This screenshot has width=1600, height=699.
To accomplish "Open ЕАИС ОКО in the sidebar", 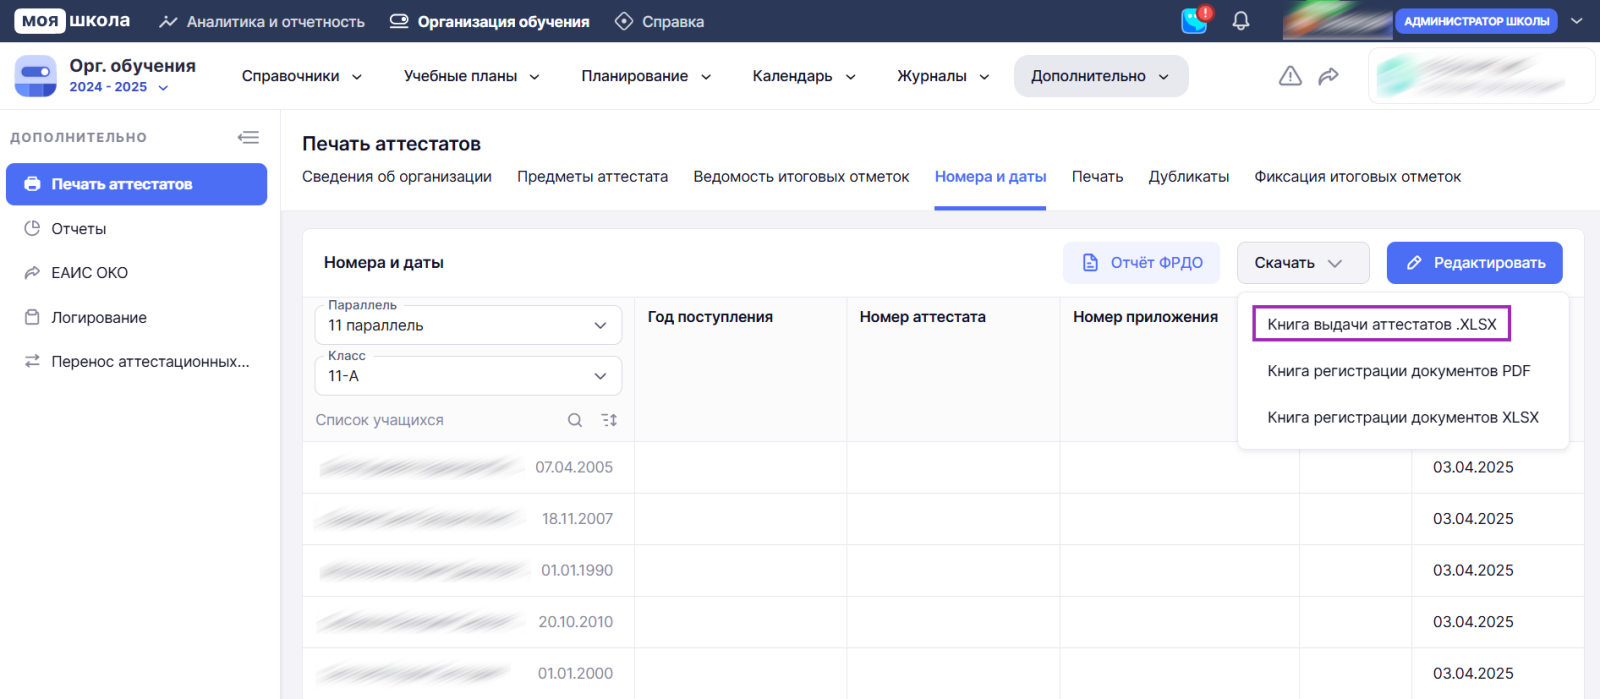I will tap(89, 273).
